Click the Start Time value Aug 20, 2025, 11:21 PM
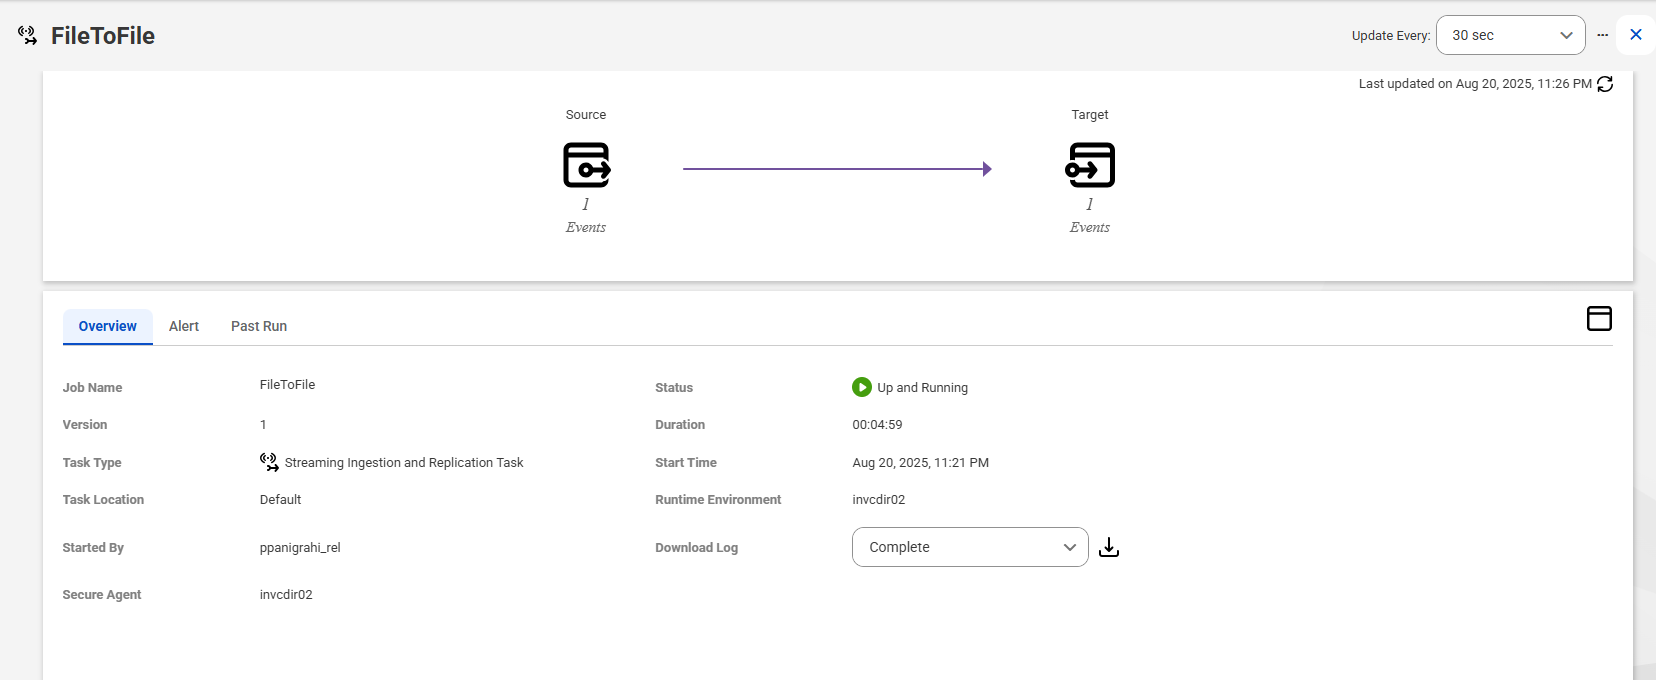 (920, 463)
